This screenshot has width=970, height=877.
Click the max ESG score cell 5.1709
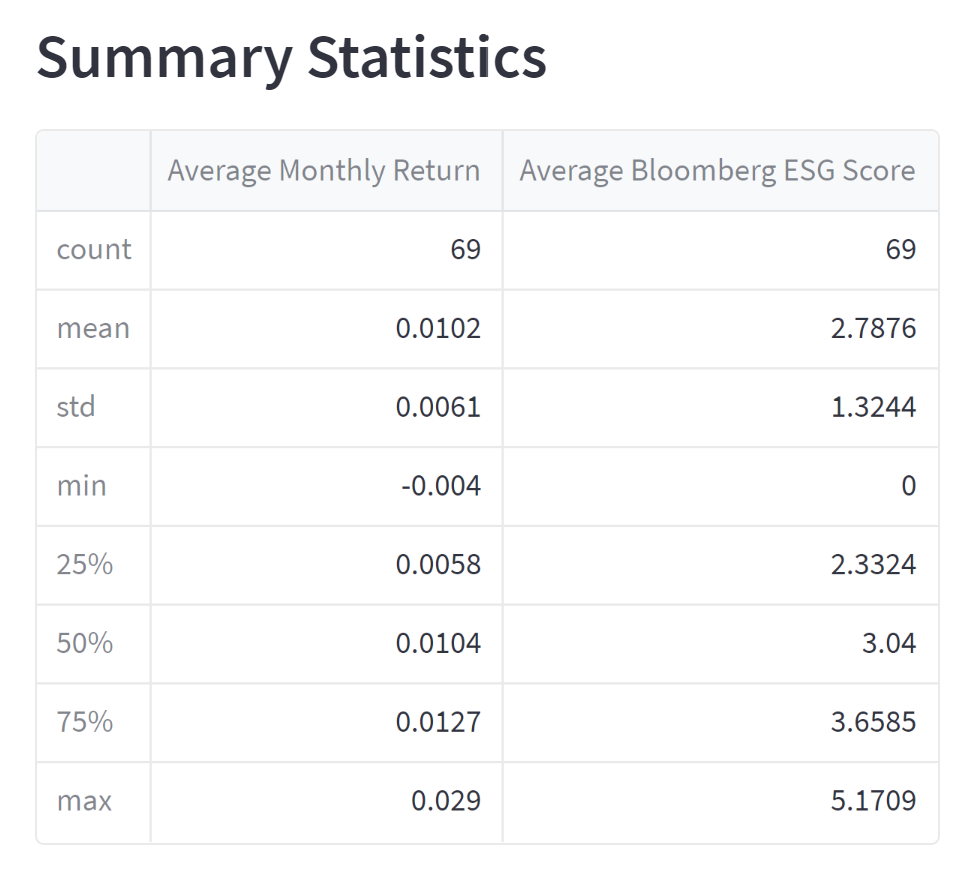tap(873, 801)
